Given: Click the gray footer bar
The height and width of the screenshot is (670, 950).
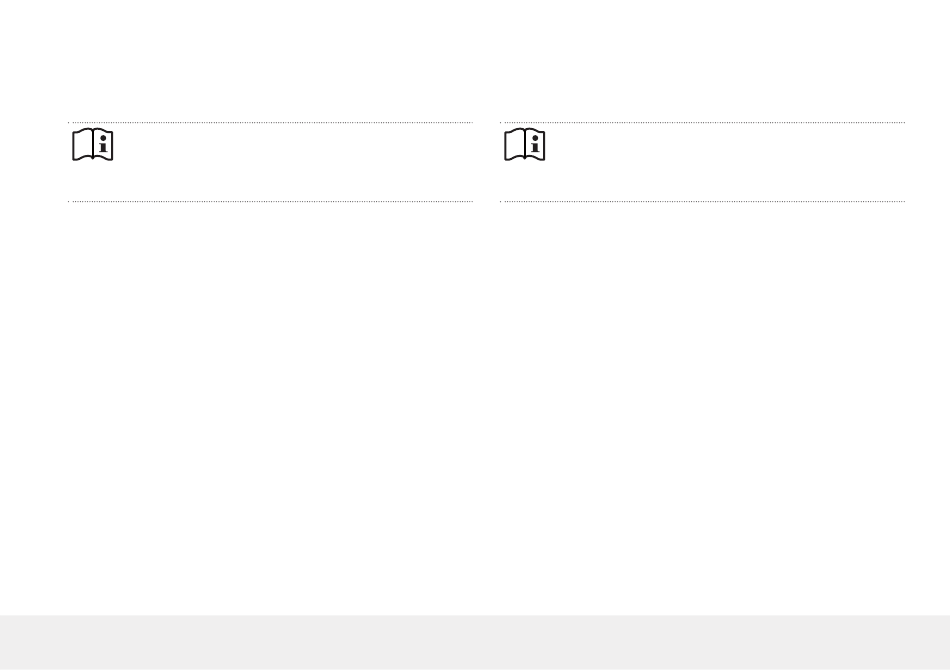Looking at the screenshot, I should pos(475,643).
